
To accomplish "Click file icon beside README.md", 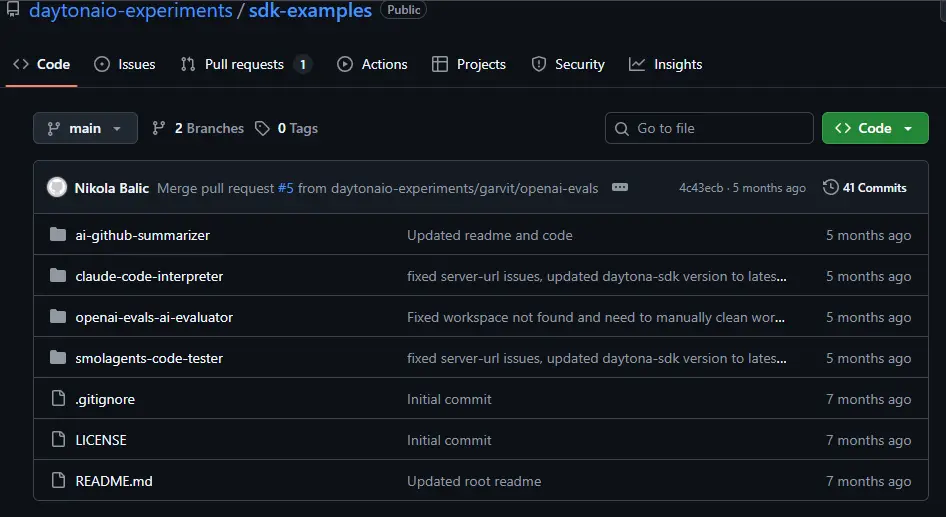I will (58, 480).
